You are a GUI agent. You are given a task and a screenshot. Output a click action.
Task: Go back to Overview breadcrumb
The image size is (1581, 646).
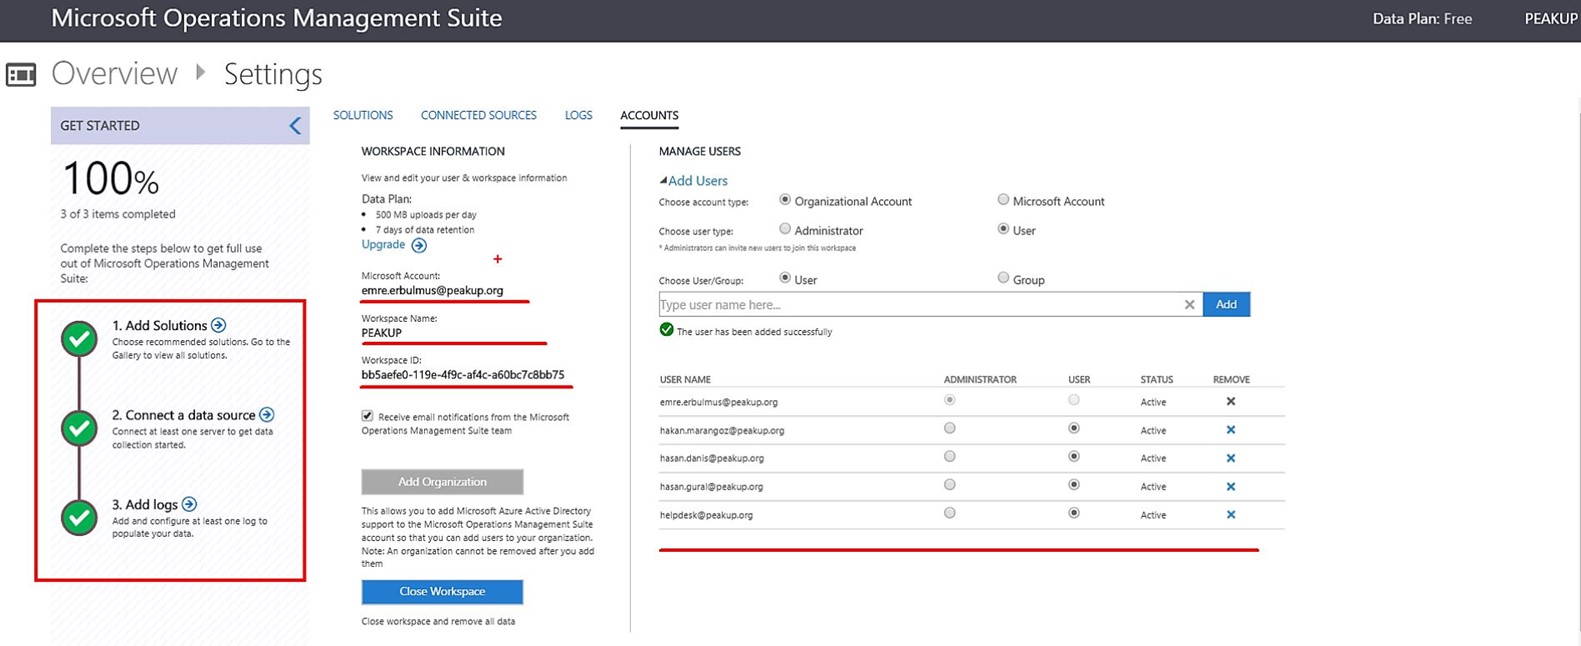click(114, 74)
